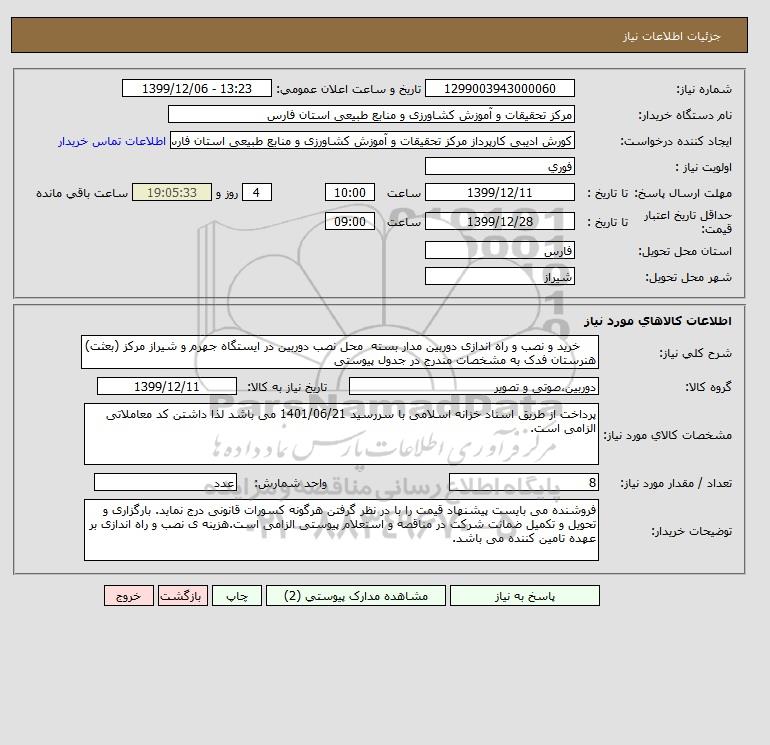Click the 'استان محل تحویل:' label

[685, 251]
